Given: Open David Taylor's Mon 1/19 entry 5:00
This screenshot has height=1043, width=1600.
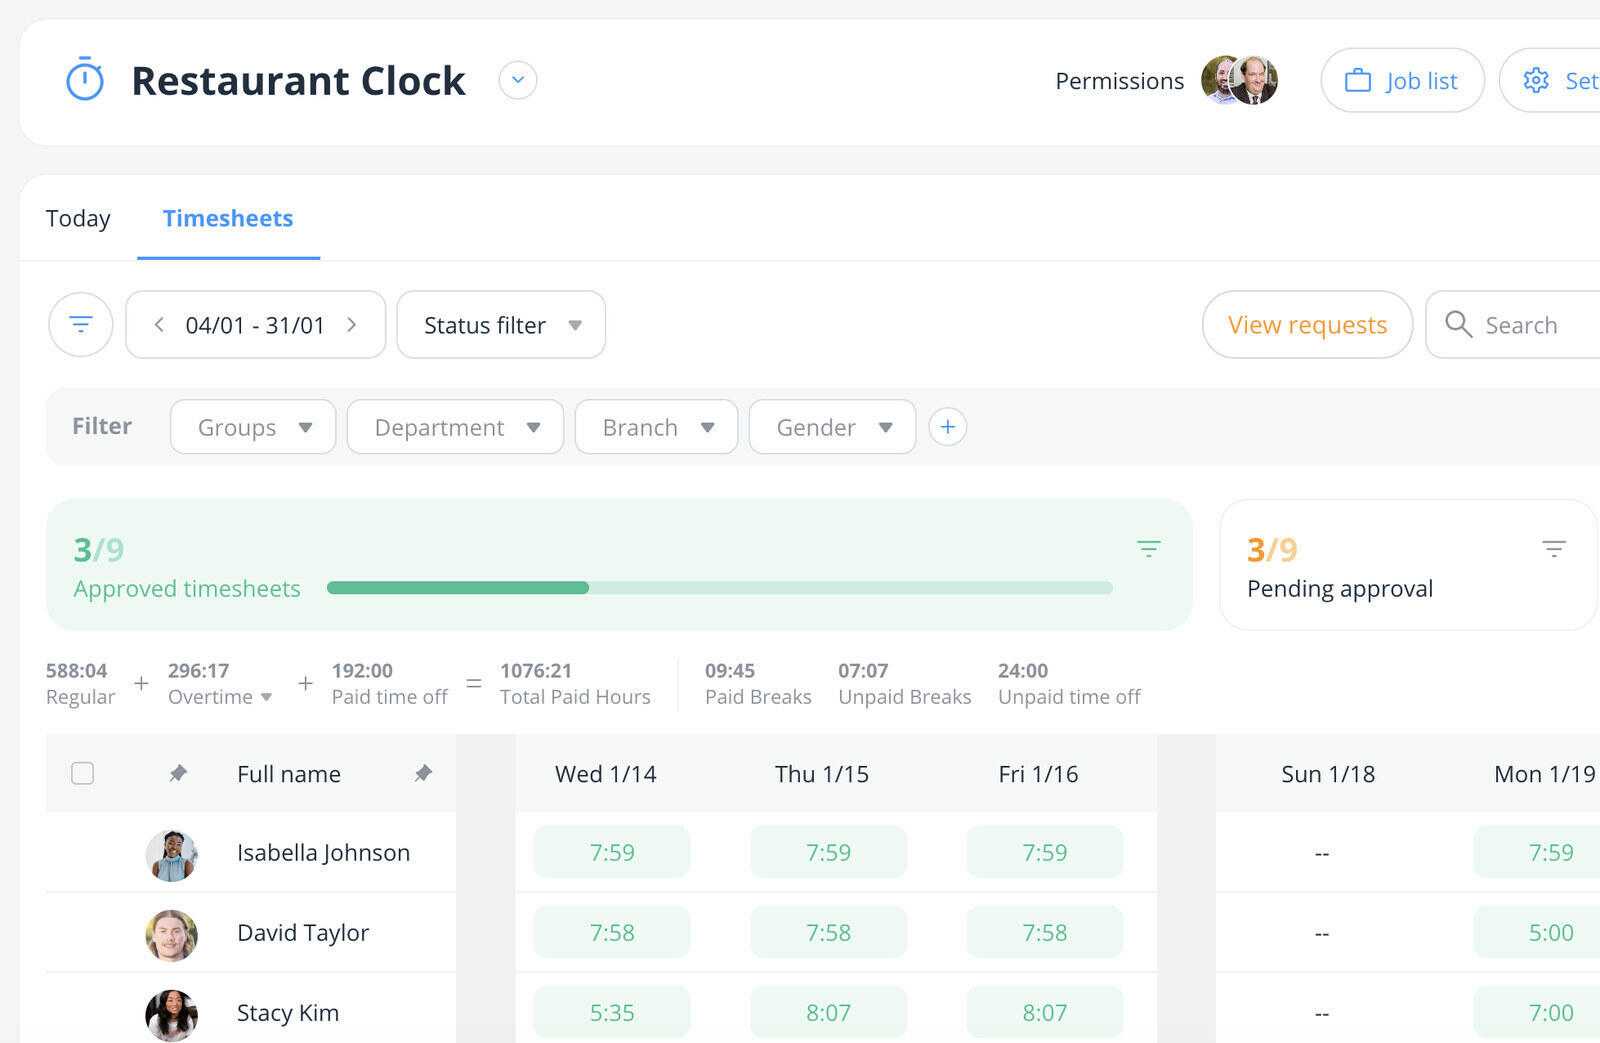Looking at the screenshot, I should 1537,932.
